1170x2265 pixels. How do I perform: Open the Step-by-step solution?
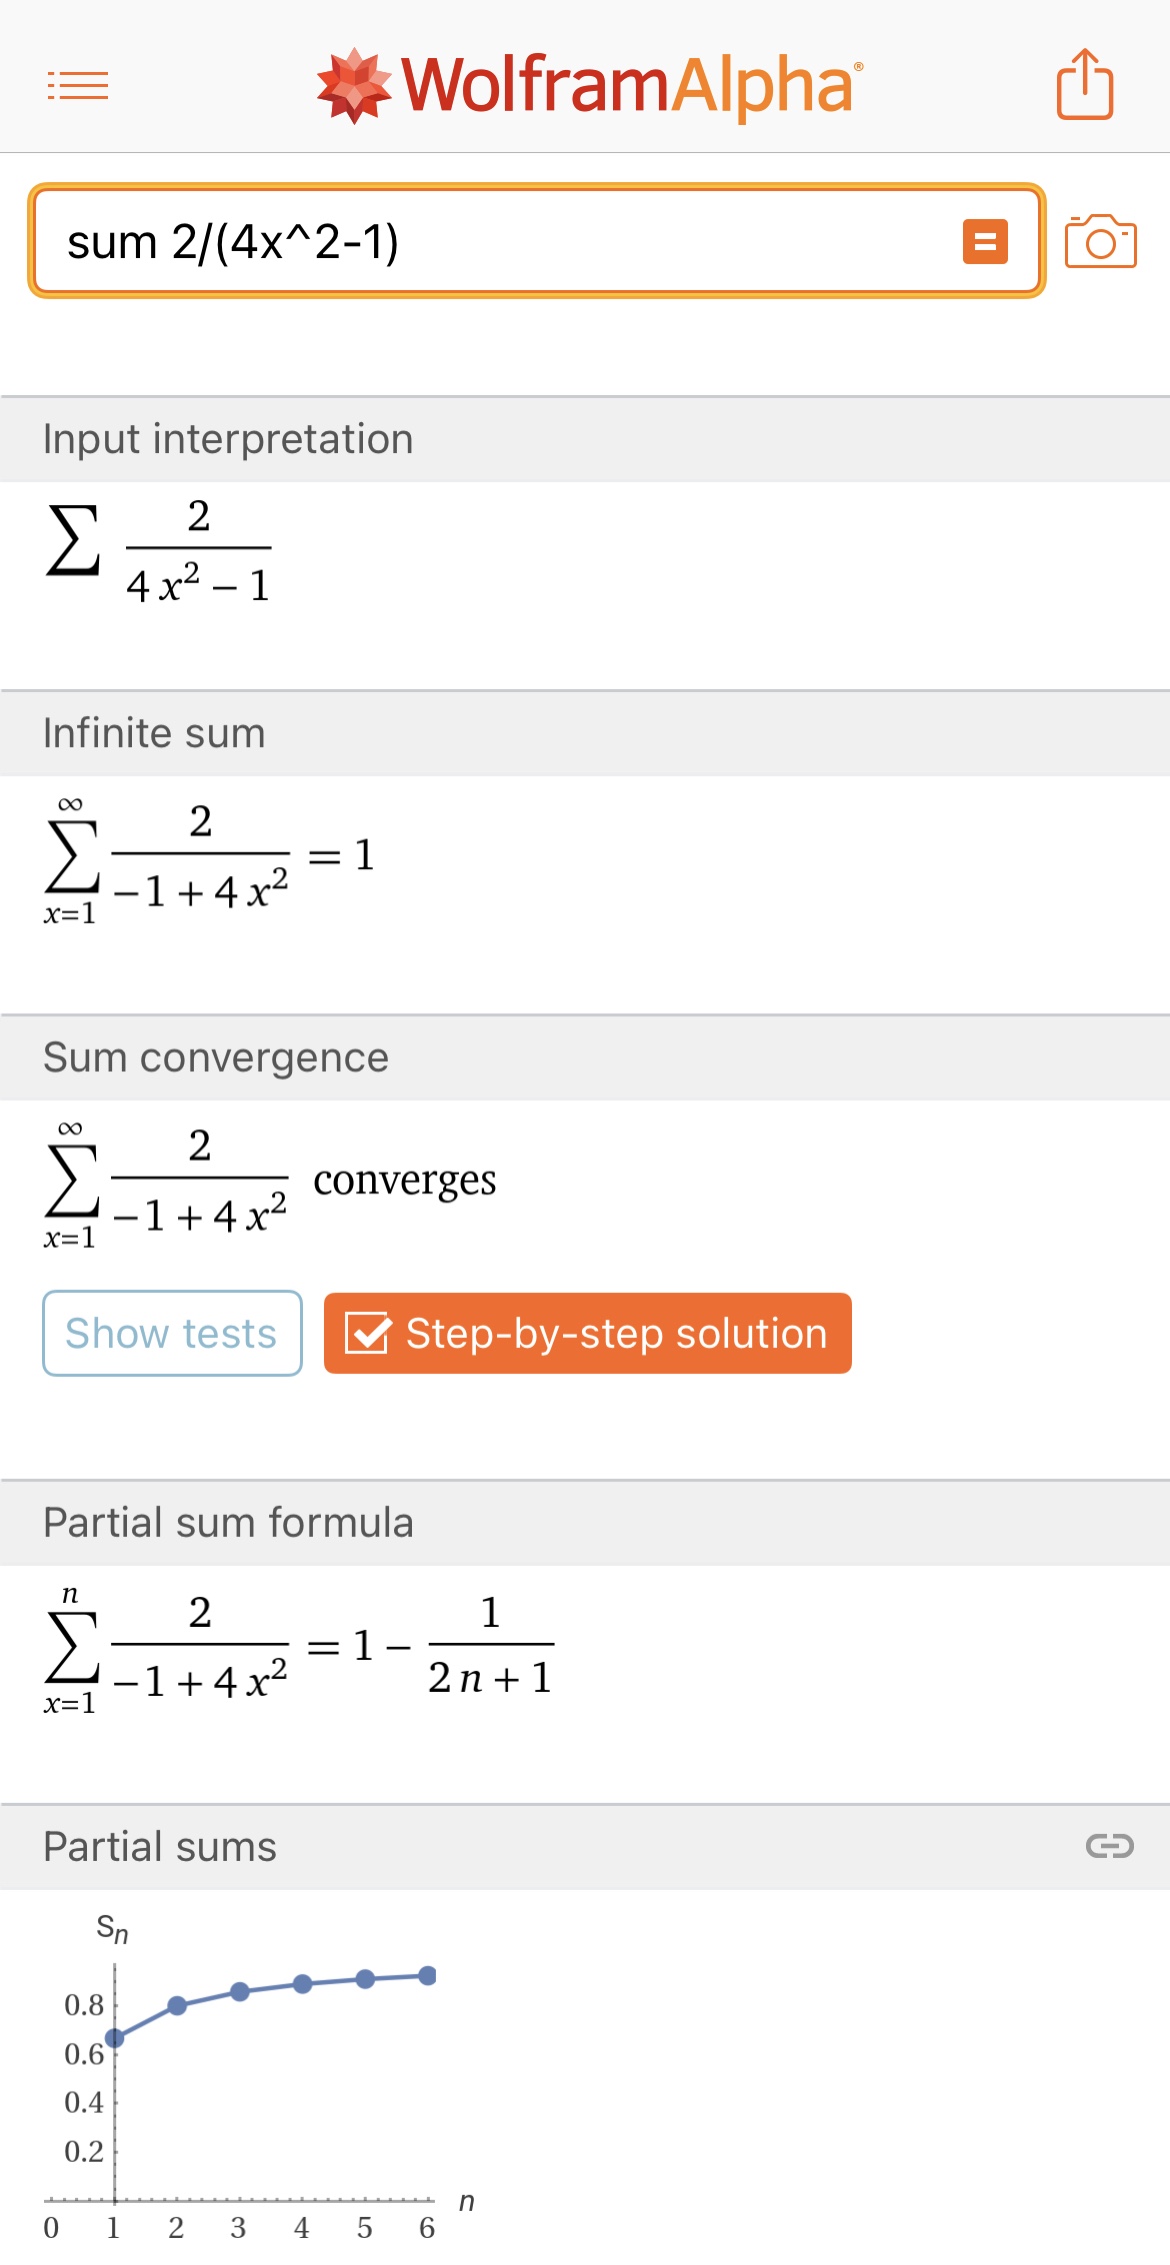(587, 1333)
